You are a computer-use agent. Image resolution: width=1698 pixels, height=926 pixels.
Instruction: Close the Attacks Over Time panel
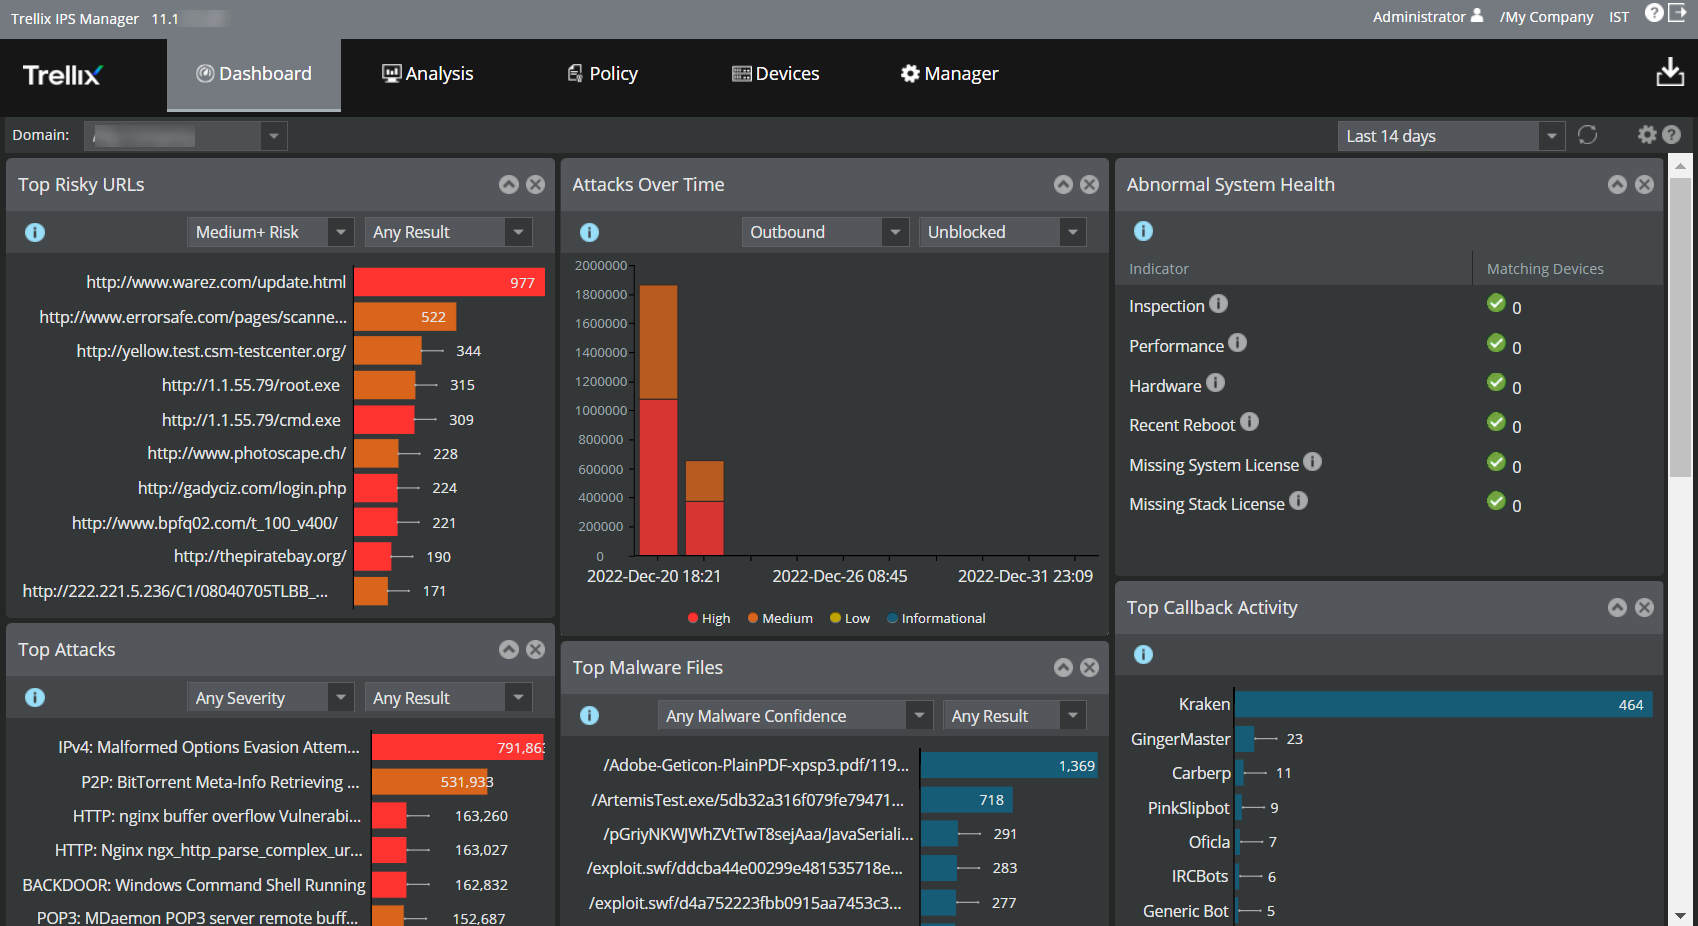(x=1090, y=184)
